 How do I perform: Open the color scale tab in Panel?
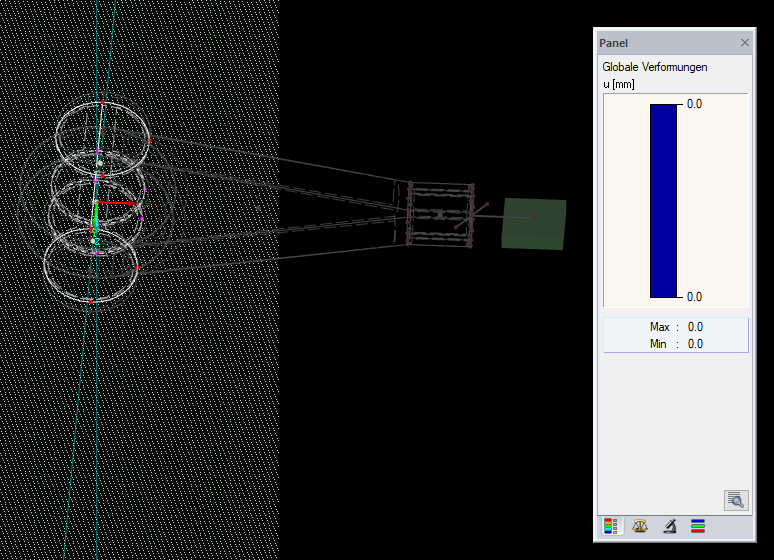611,526
